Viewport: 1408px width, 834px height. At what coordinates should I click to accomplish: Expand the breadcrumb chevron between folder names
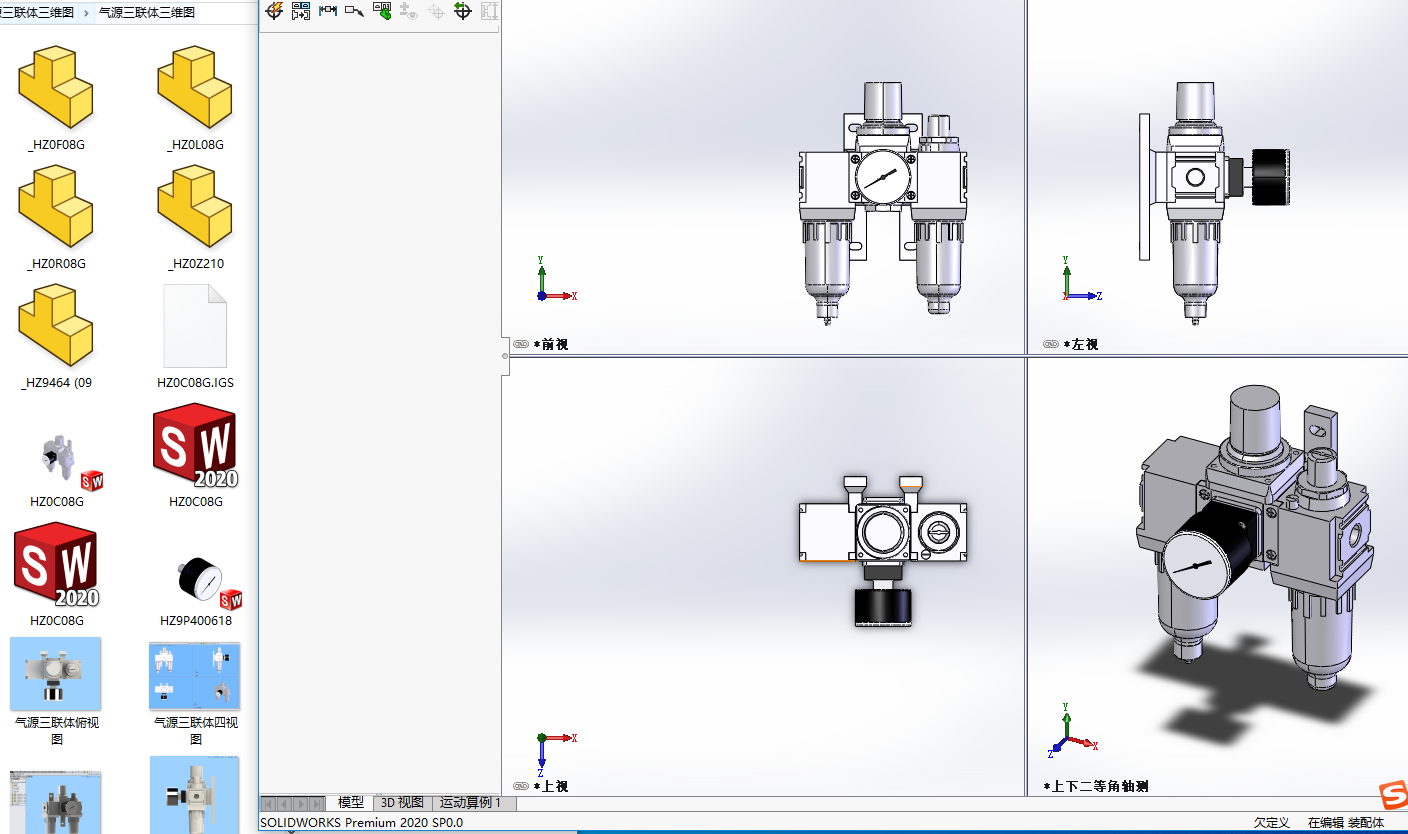tap(87, 13)
